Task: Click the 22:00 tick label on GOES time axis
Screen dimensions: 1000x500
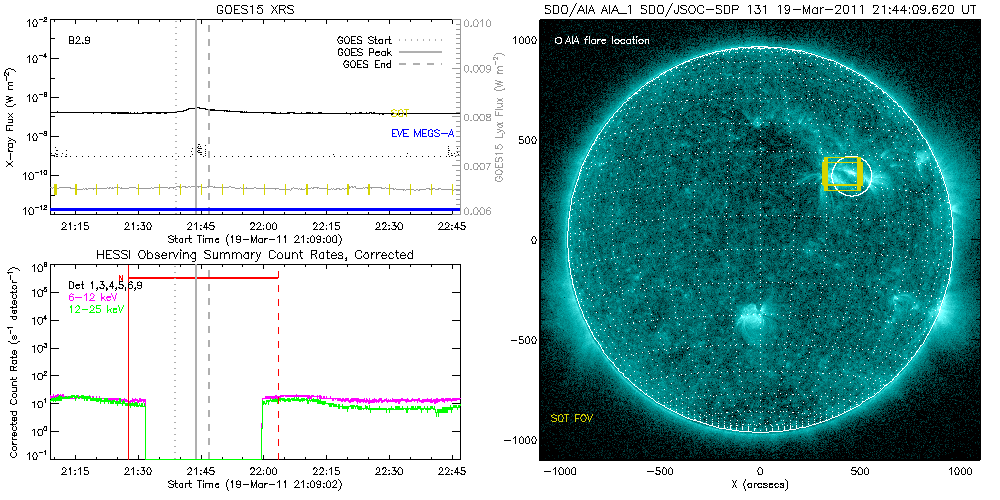Action: click(x=264, y=228)
